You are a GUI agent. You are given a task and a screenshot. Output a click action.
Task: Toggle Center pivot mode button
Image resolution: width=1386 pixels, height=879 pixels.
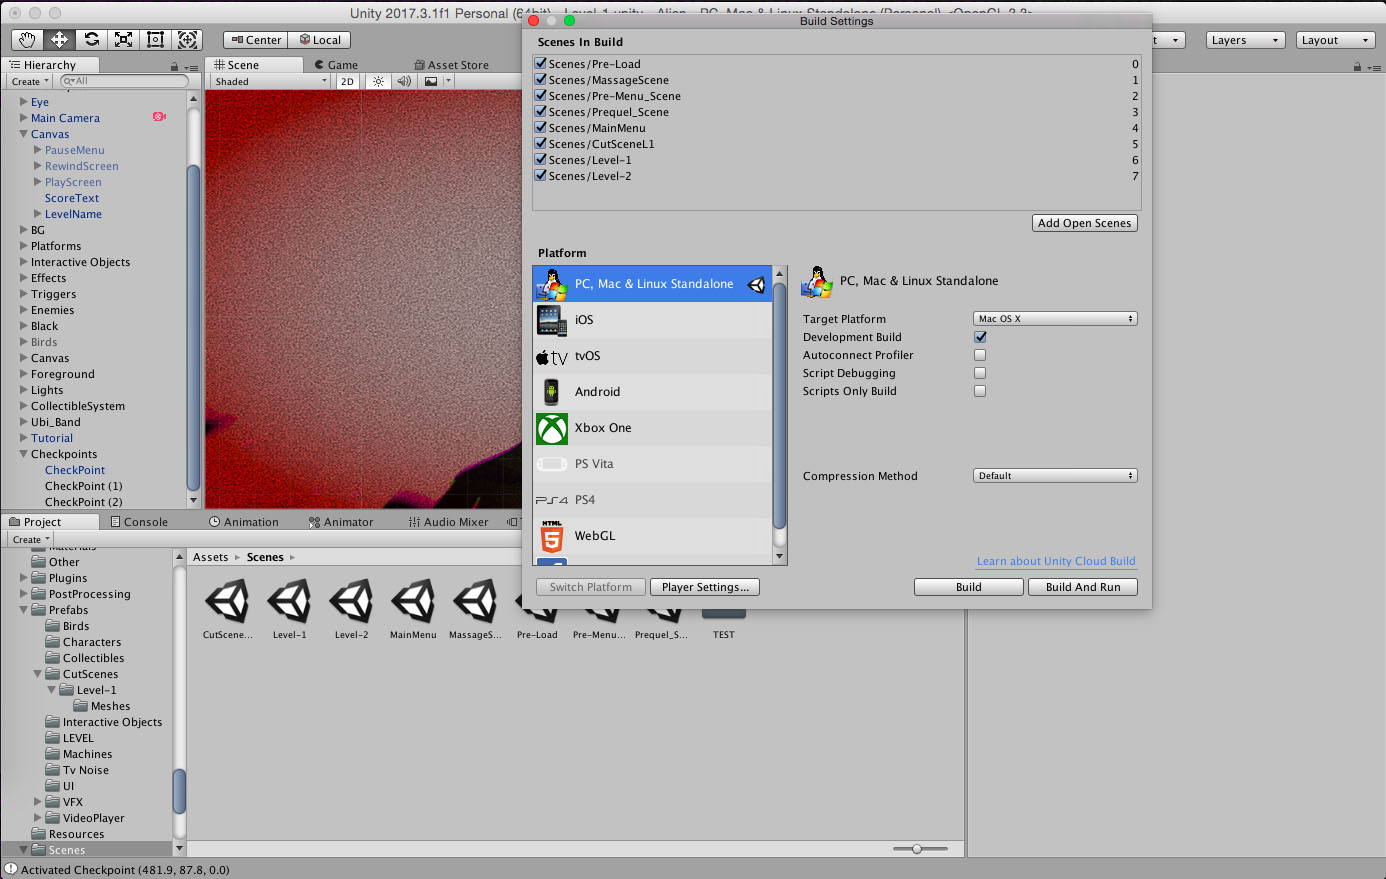[x=255, y=40]
